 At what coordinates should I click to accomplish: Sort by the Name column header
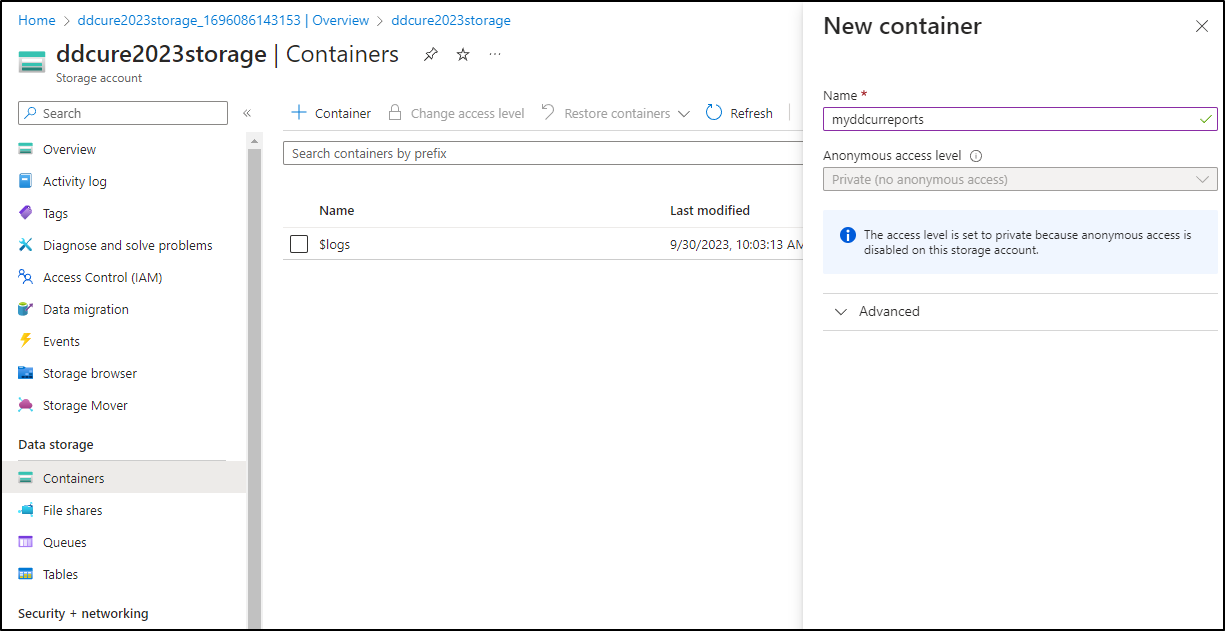[337, 210]
